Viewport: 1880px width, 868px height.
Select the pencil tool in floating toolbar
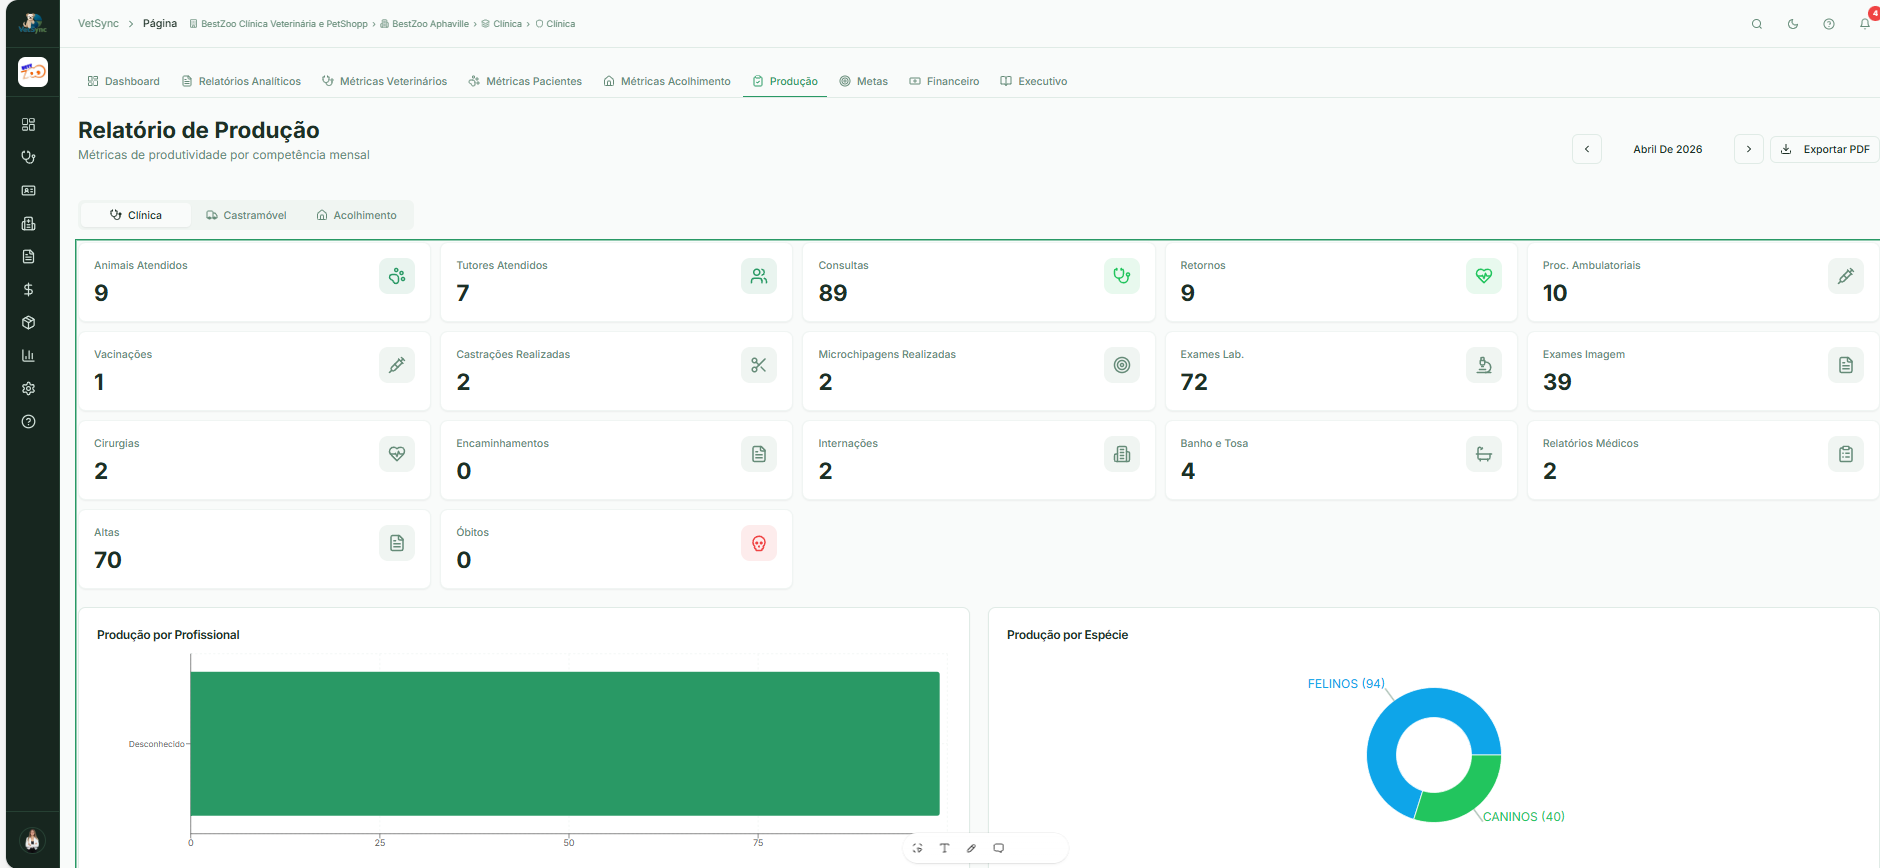[971, 848]
